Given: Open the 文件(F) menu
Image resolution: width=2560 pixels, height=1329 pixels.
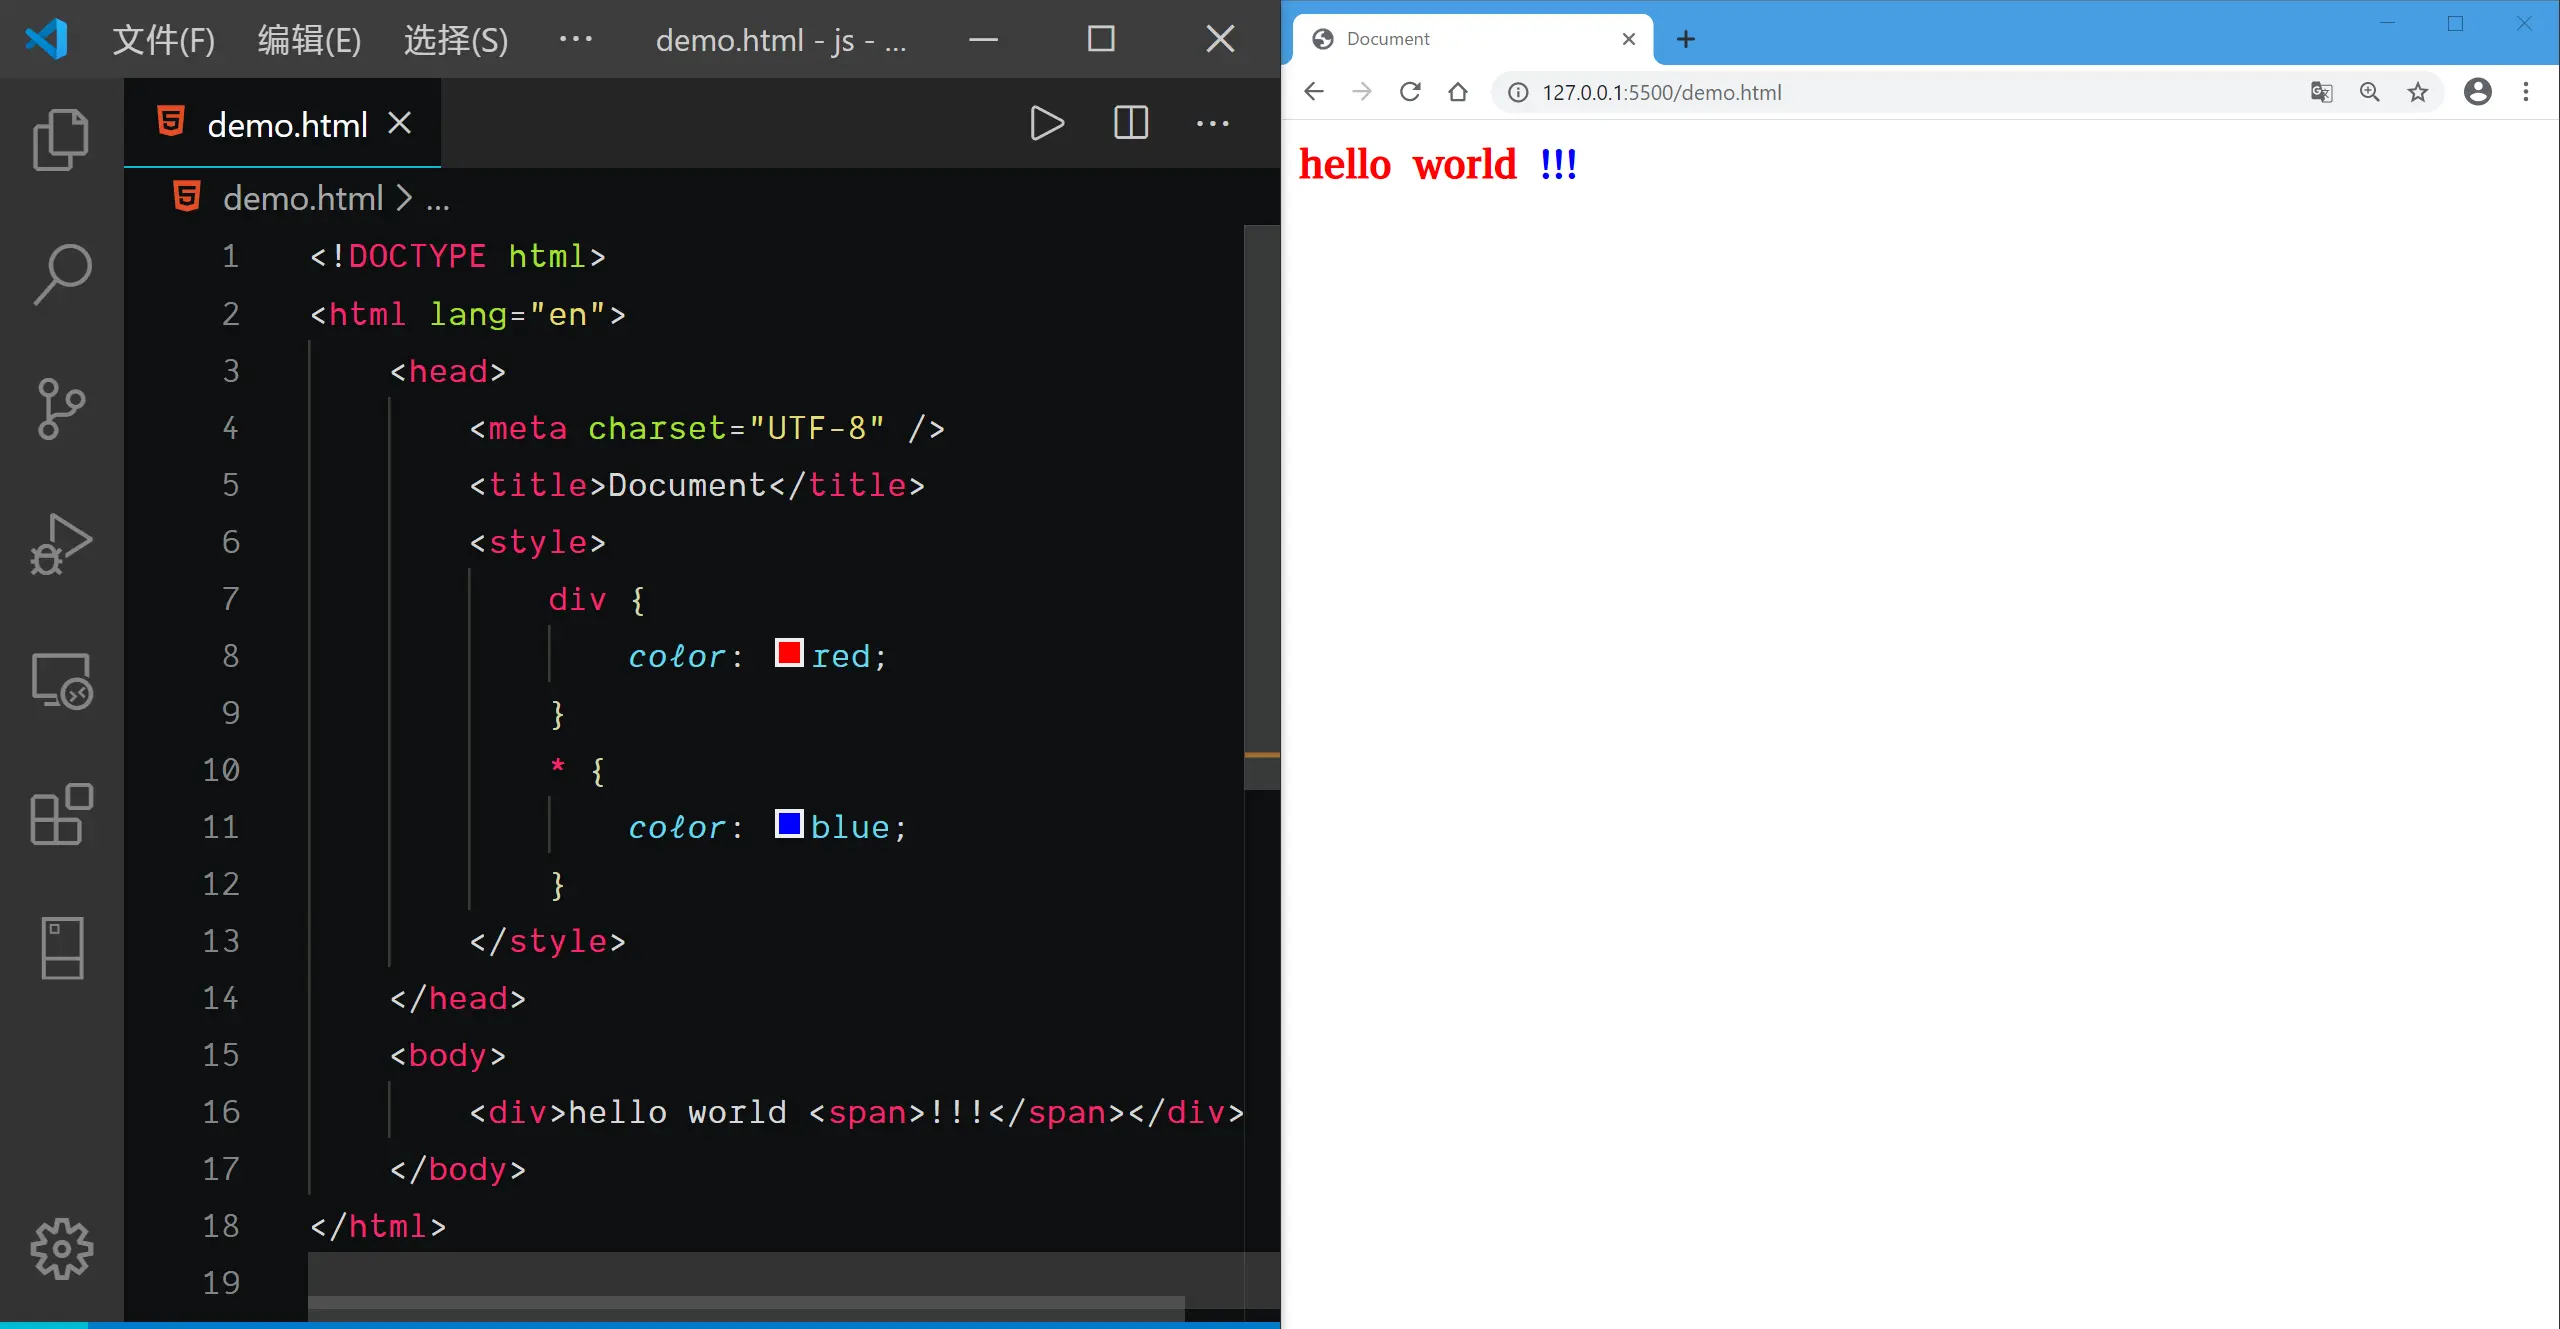Looking at the screenshot, I should [x=163, y=40].
